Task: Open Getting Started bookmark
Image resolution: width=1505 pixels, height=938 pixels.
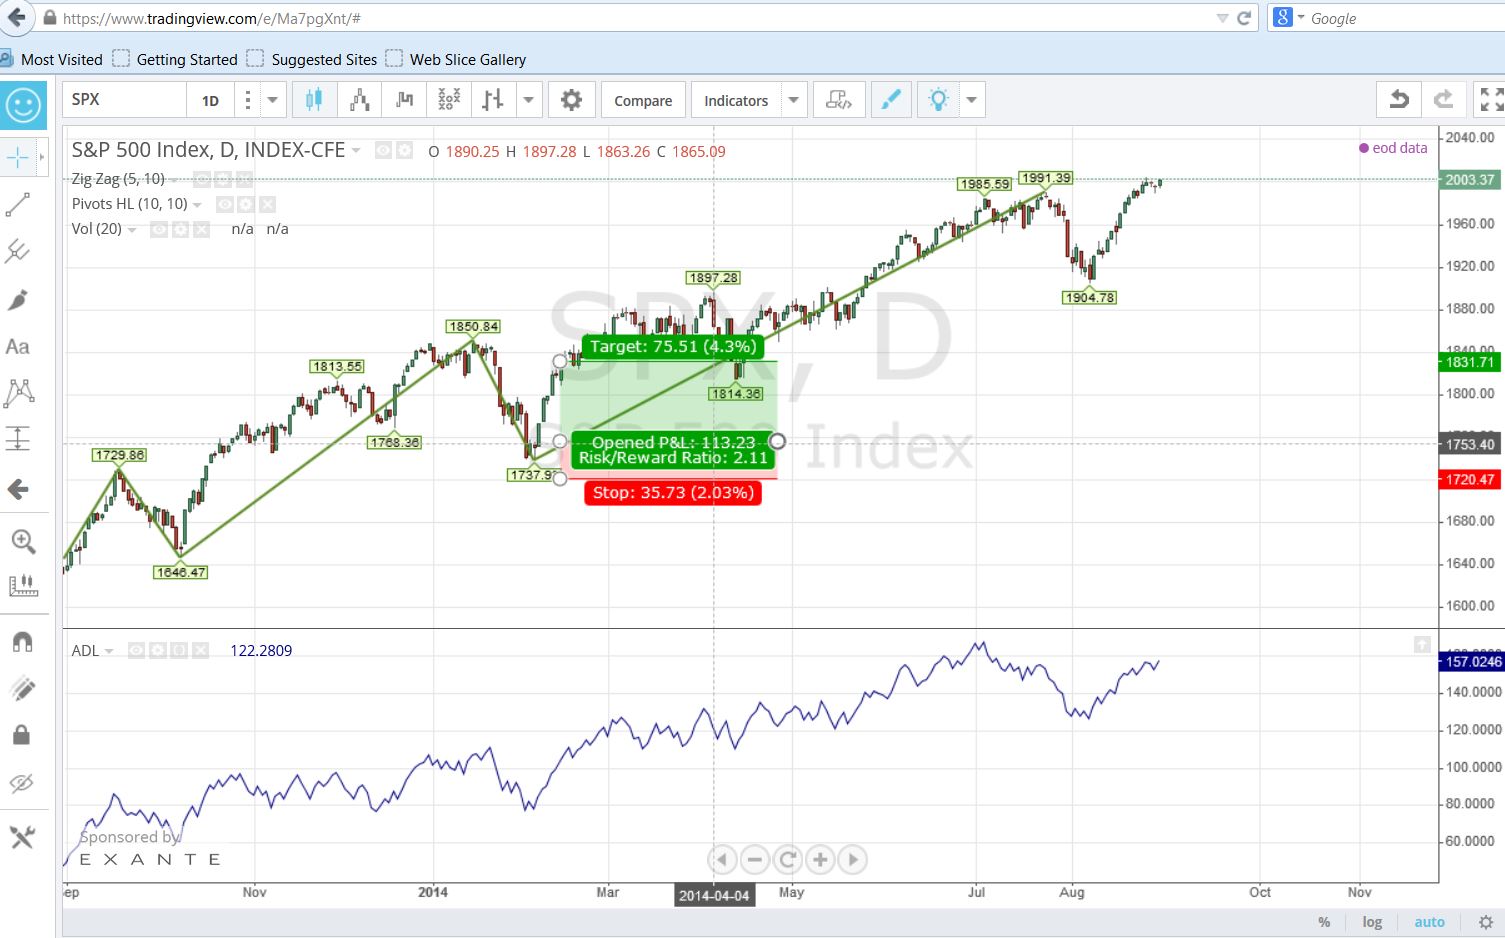Action: (176, 59)
